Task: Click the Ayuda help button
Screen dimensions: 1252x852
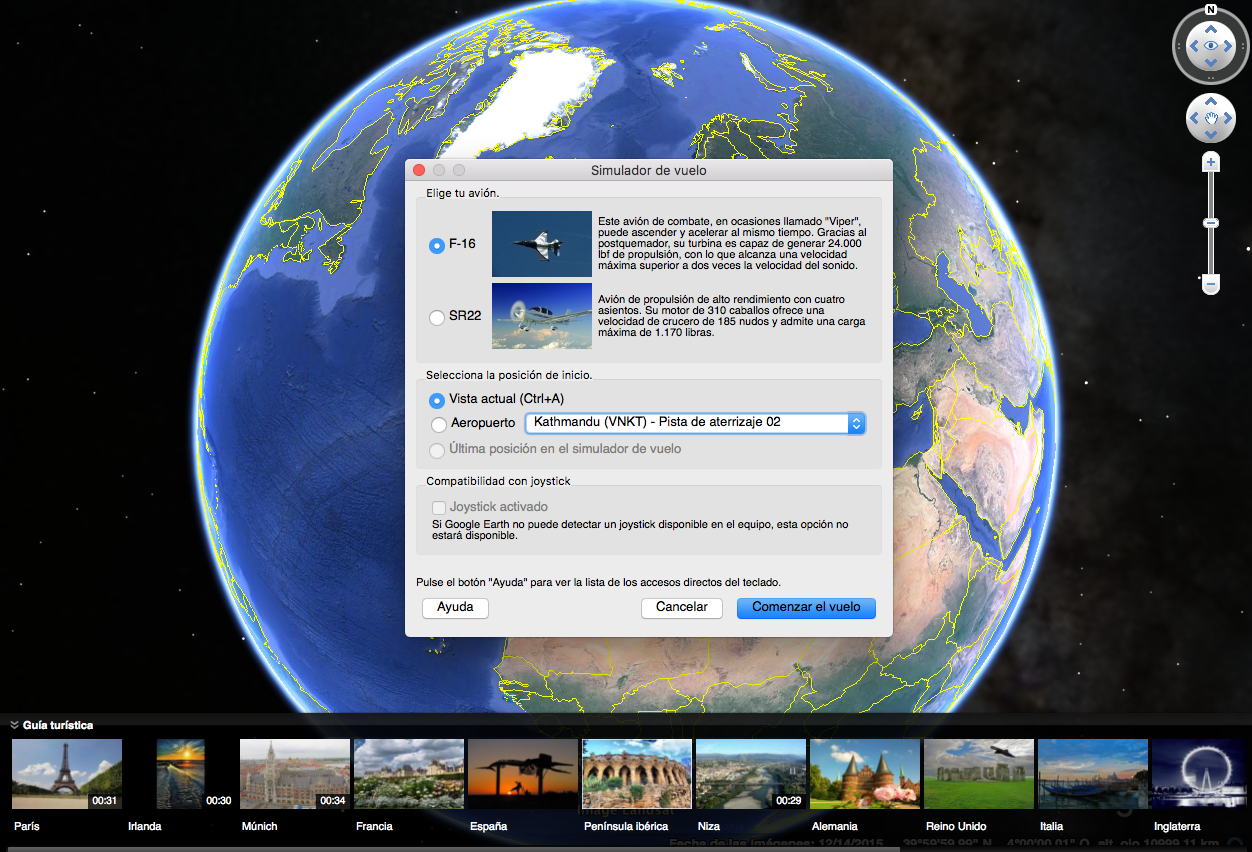Action: (x=455, y=608)
